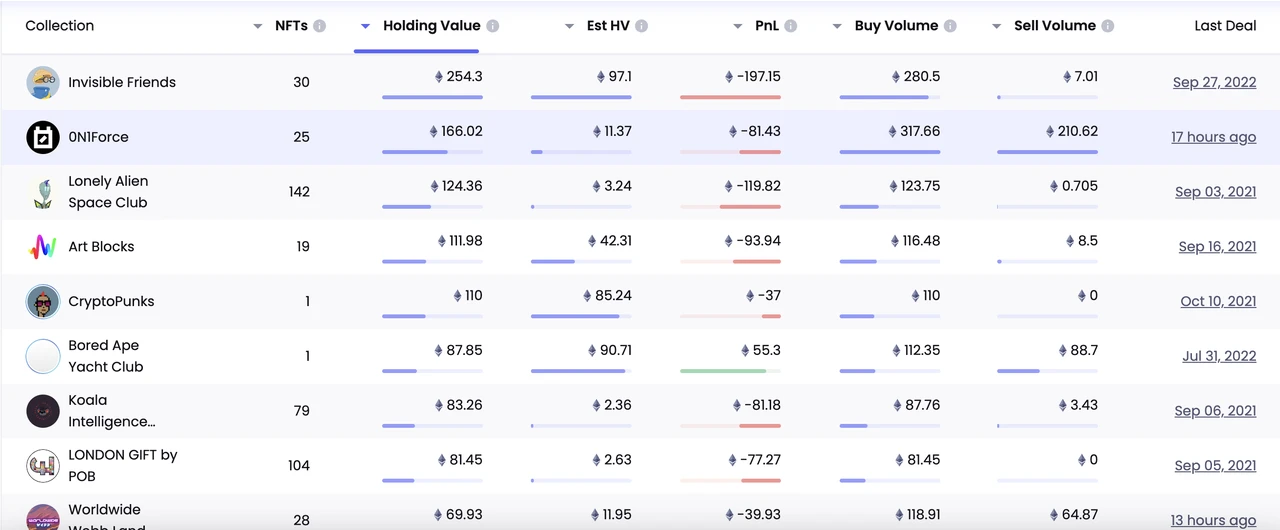Show info tooltip icon beside NFTs header

tap(320, 26)
